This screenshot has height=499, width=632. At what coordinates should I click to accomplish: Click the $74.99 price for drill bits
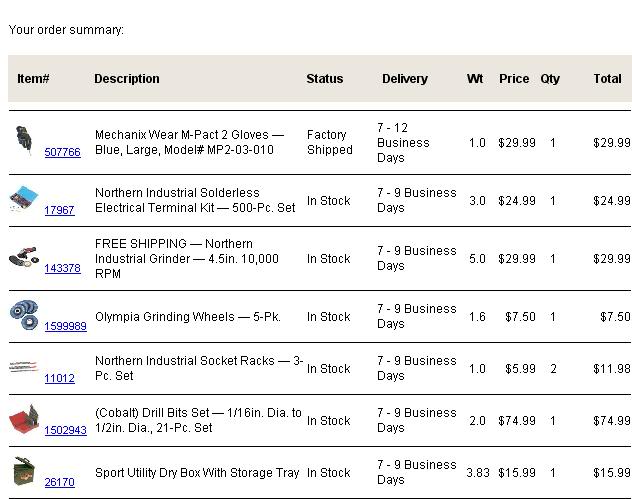pos(517,421)
